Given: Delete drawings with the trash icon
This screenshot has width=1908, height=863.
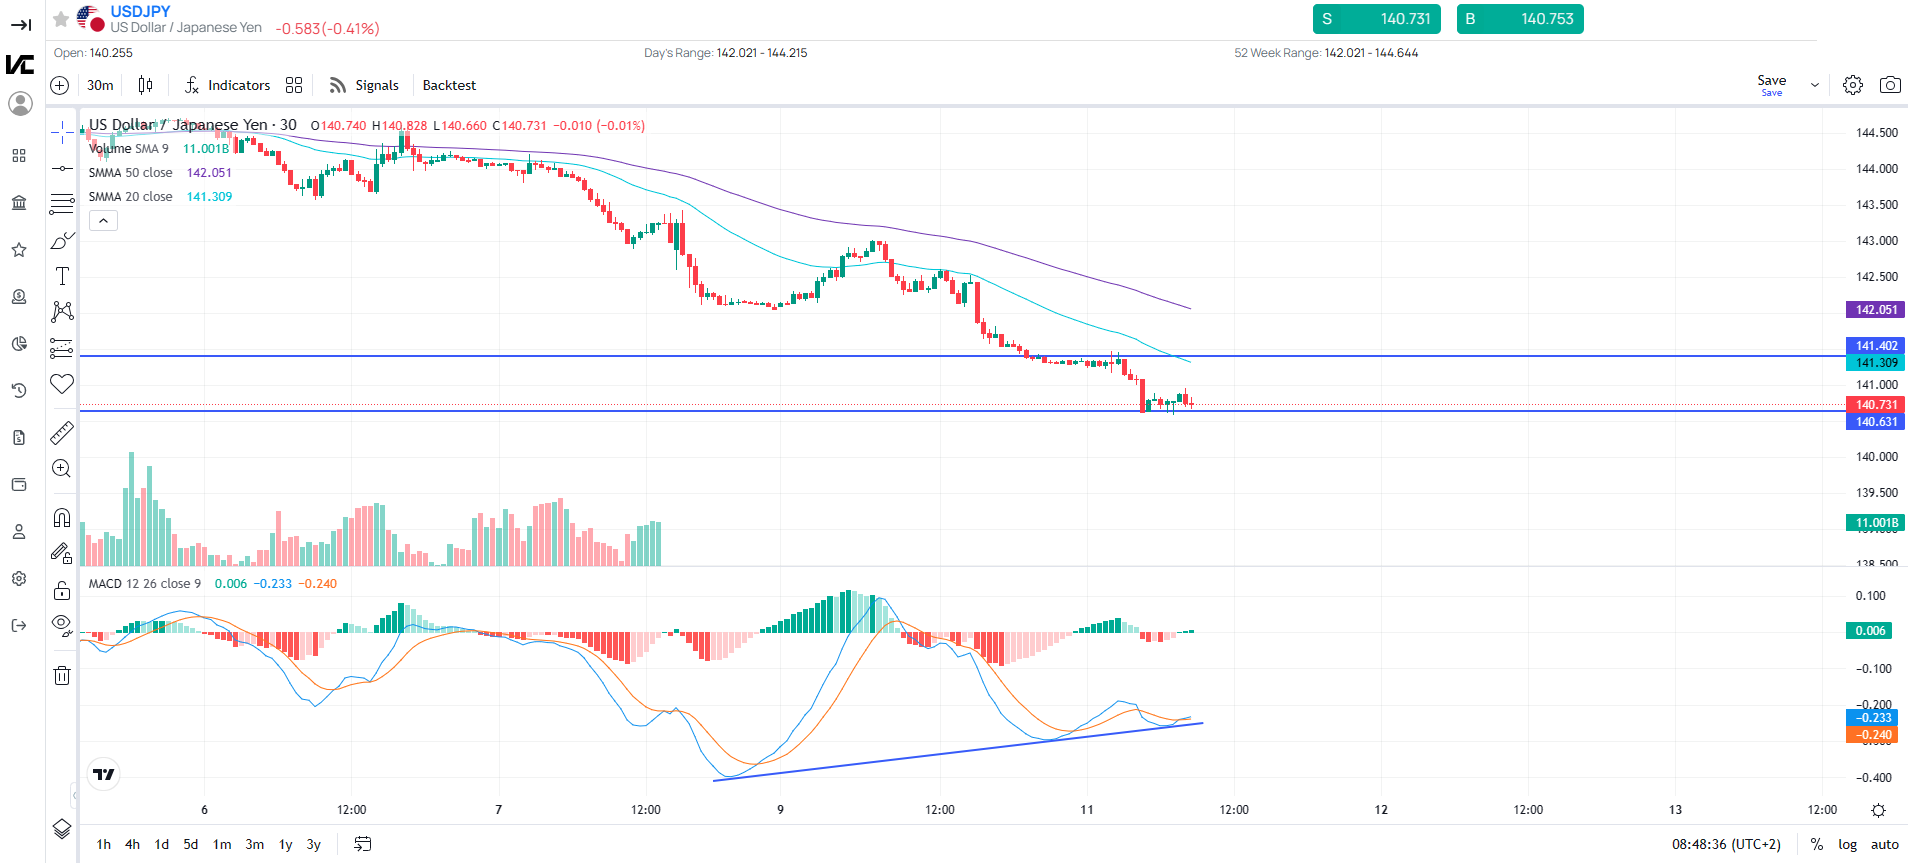Looking at the screenshot, I should click(x=62, y=676).
